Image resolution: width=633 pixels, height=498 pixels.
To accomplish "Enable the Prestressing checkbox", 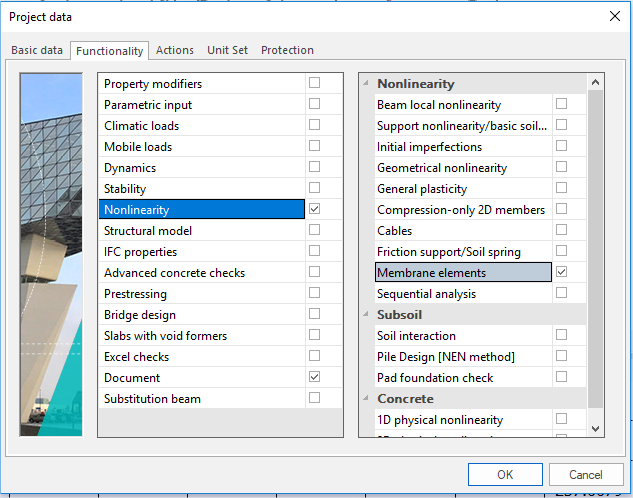I will coord(315,293).
